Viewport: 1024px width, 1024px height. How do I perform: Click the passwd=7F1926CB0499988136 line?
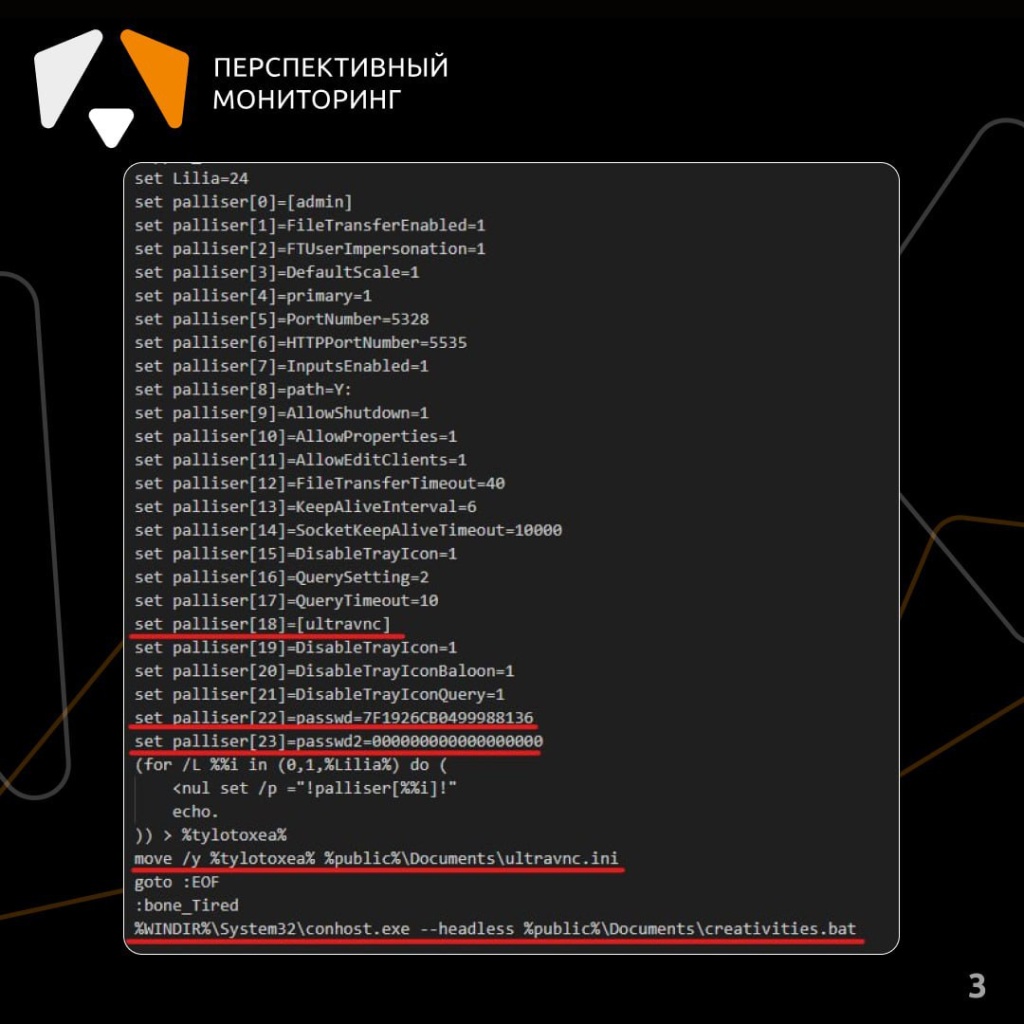point(334,719)
